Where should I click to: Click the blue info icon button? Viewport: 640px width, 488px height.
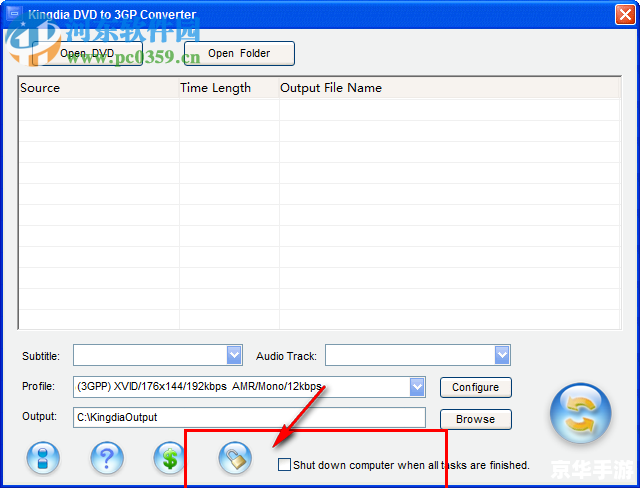[x=43, y=458]
